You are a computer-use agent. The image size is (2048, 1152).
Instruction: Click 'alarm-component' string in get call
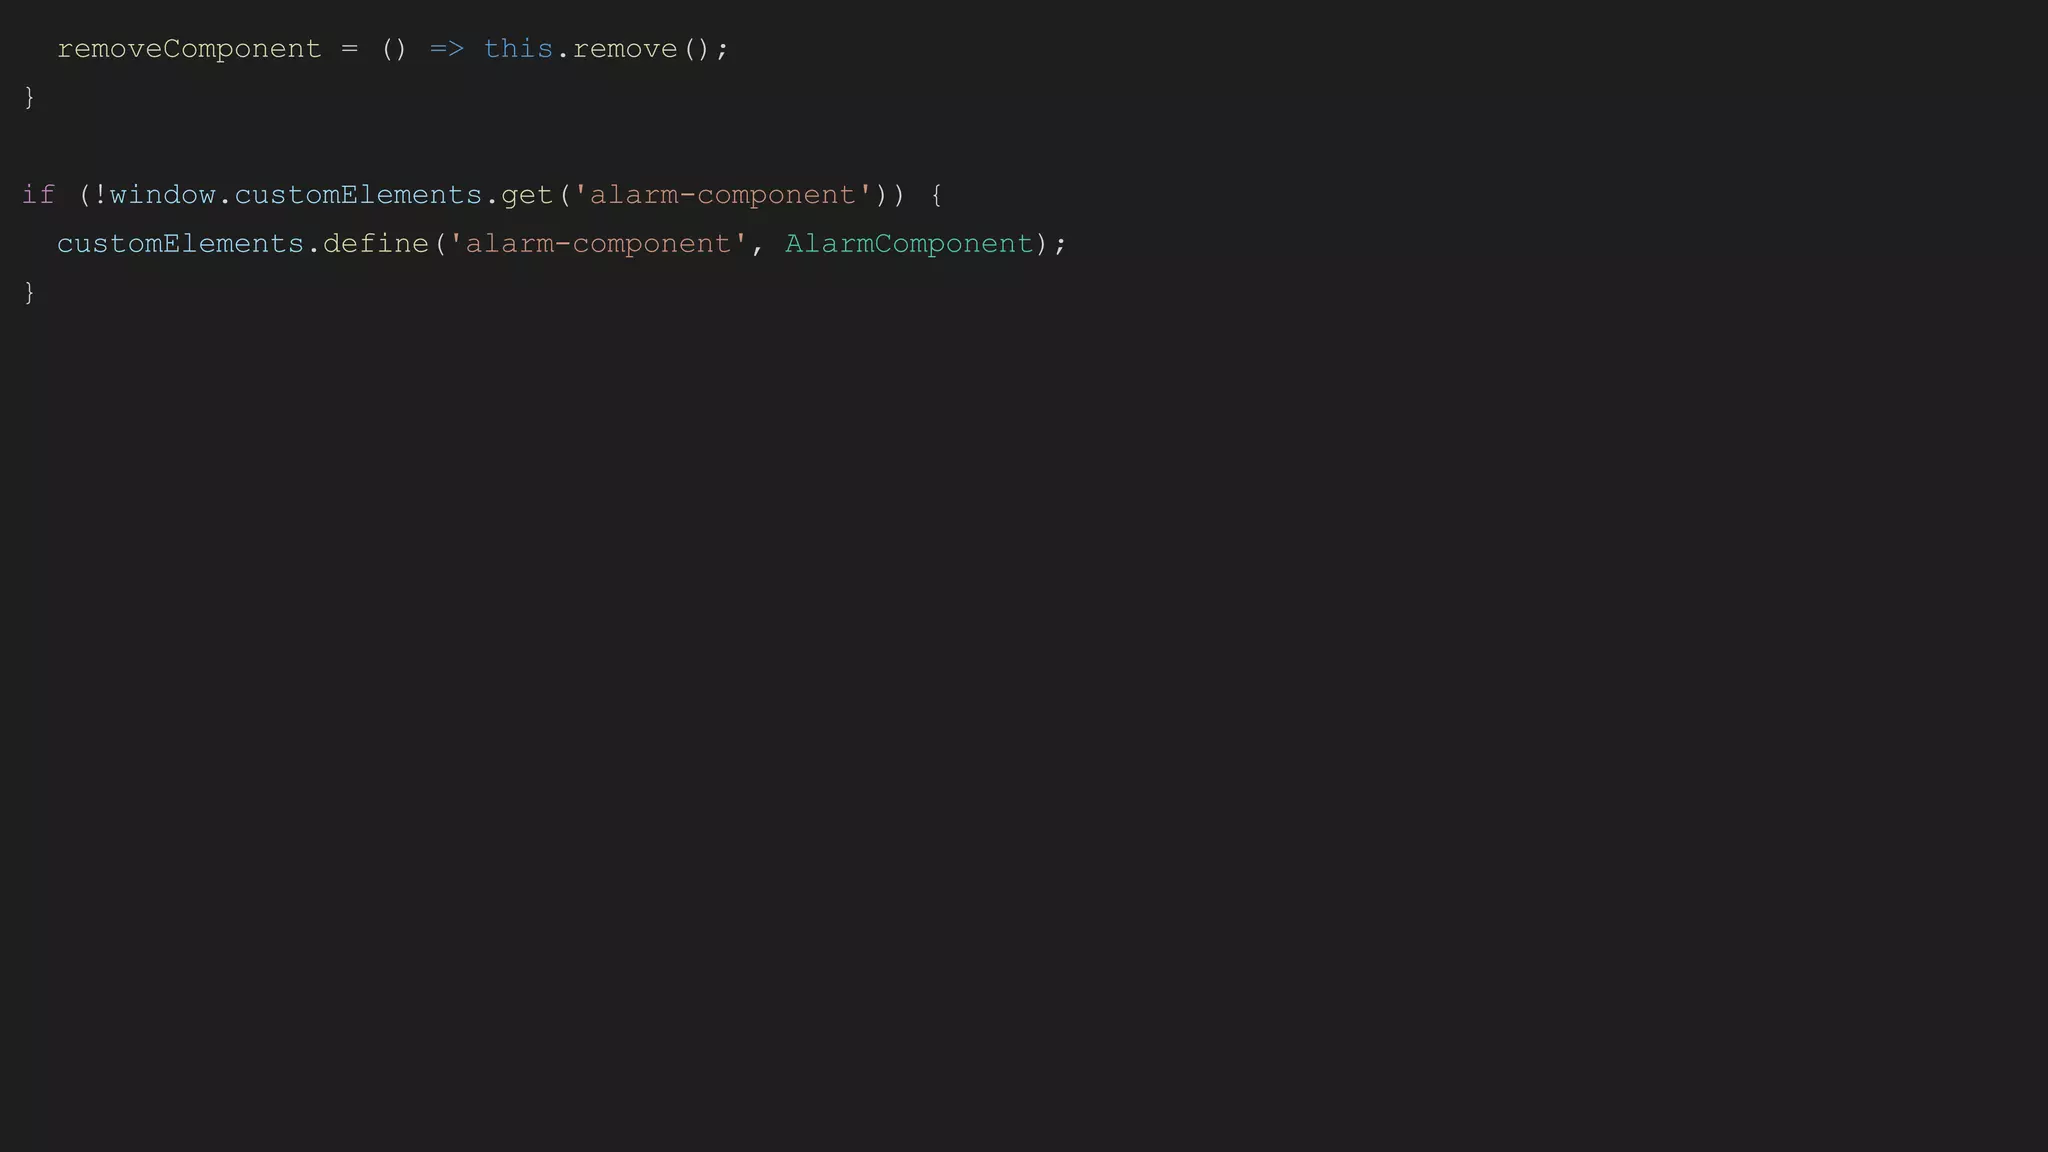pyautogui.click(x=722, y=195)
